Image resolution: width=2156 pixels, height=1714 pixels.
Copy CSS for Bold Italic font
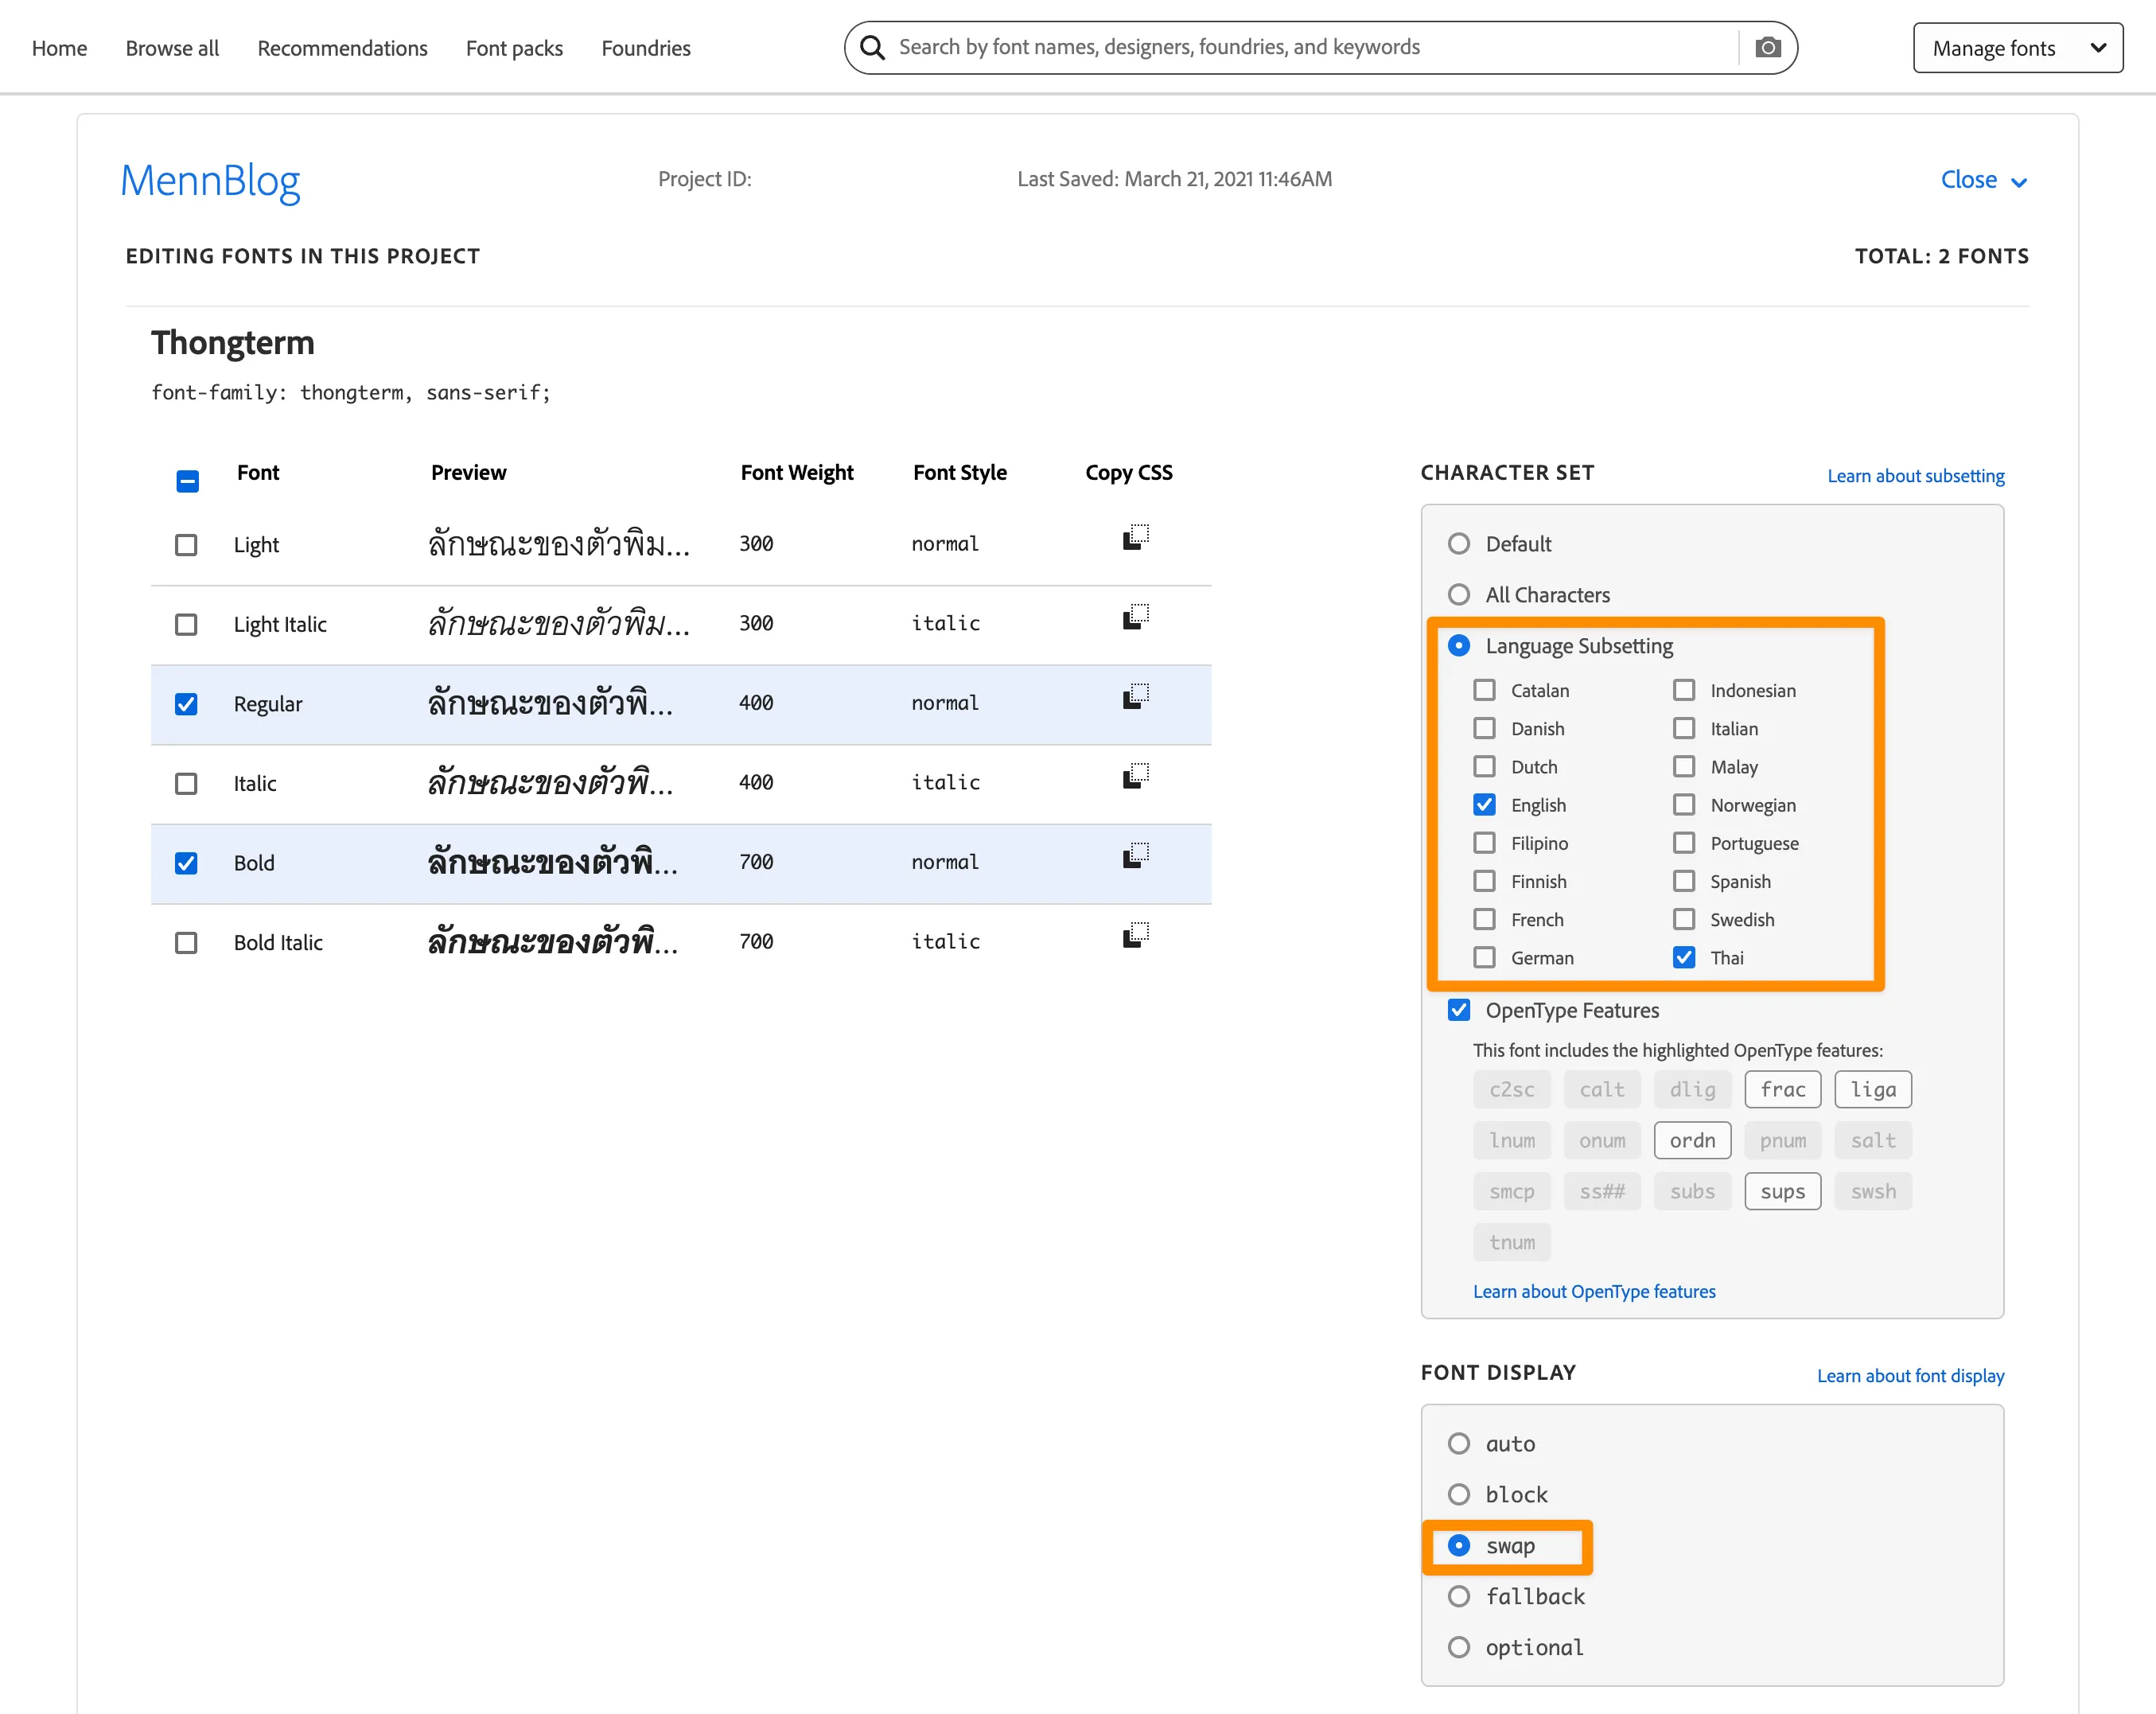point(1135,935)
